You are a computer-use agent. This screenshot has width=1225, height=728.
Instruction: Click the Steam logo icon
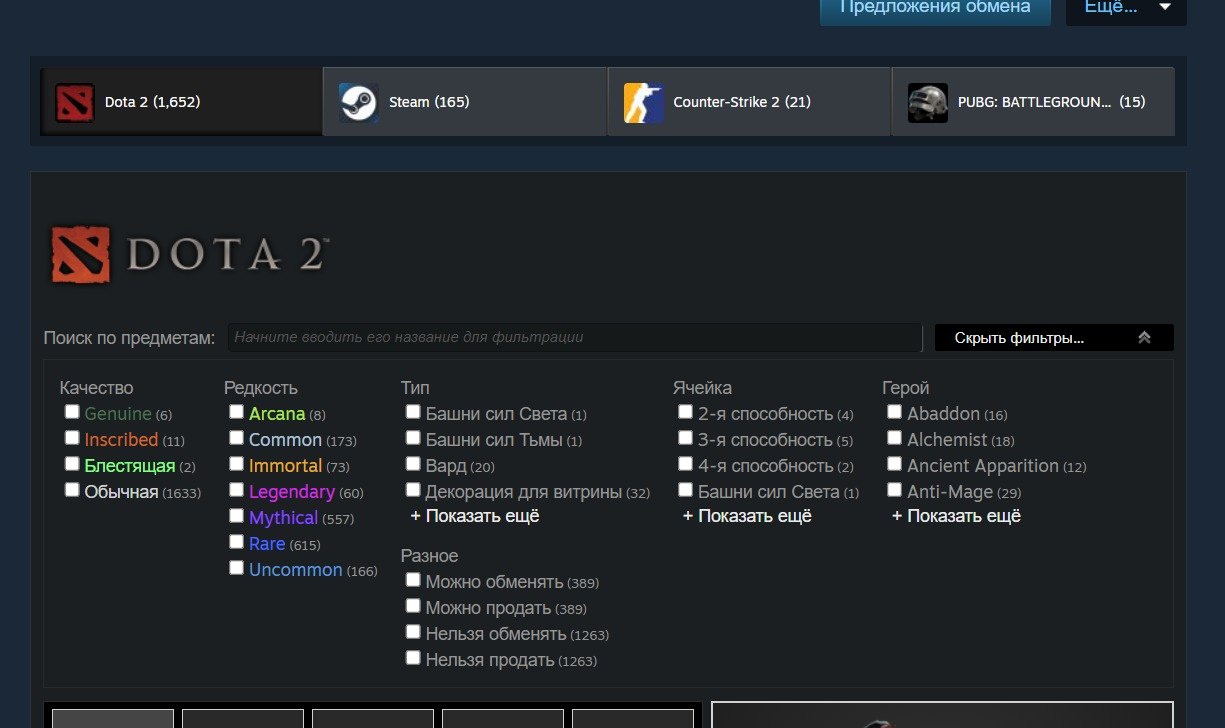point(358,102)
